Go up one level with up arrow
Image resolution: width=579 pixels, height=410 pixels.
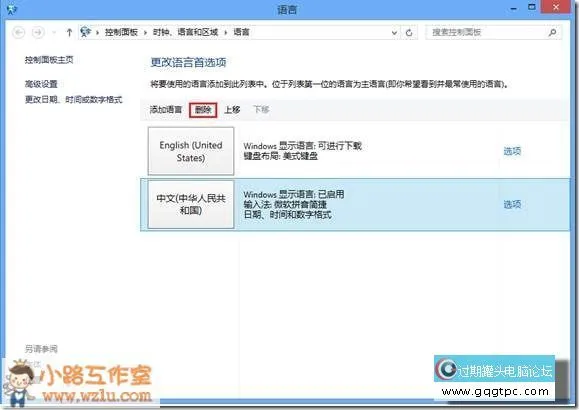[x=69, y=33]
